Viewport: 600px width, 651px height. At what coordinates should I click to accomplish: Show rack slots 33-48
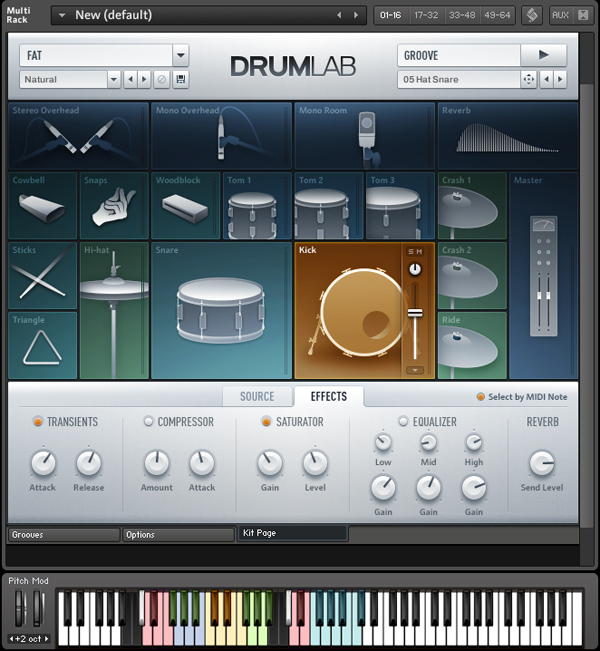462,15
